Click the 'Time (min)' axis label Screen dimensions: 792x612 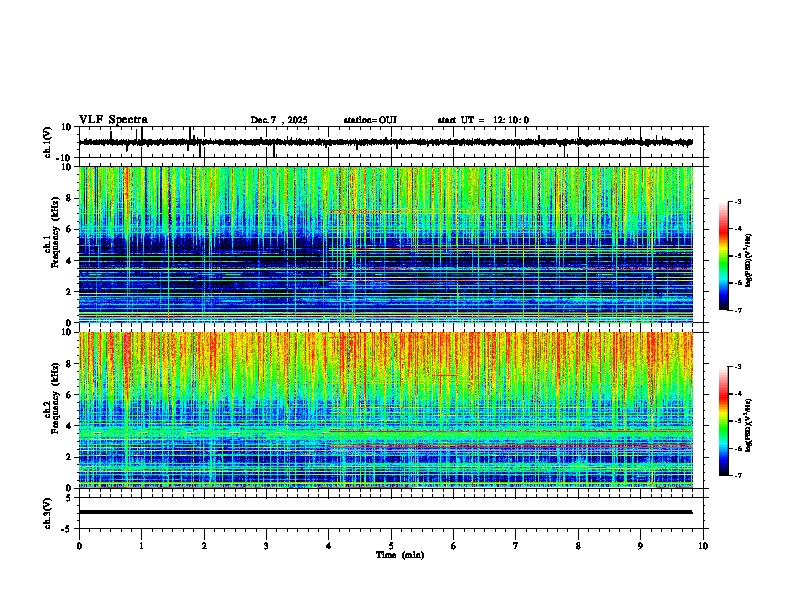tap(400, 555)
